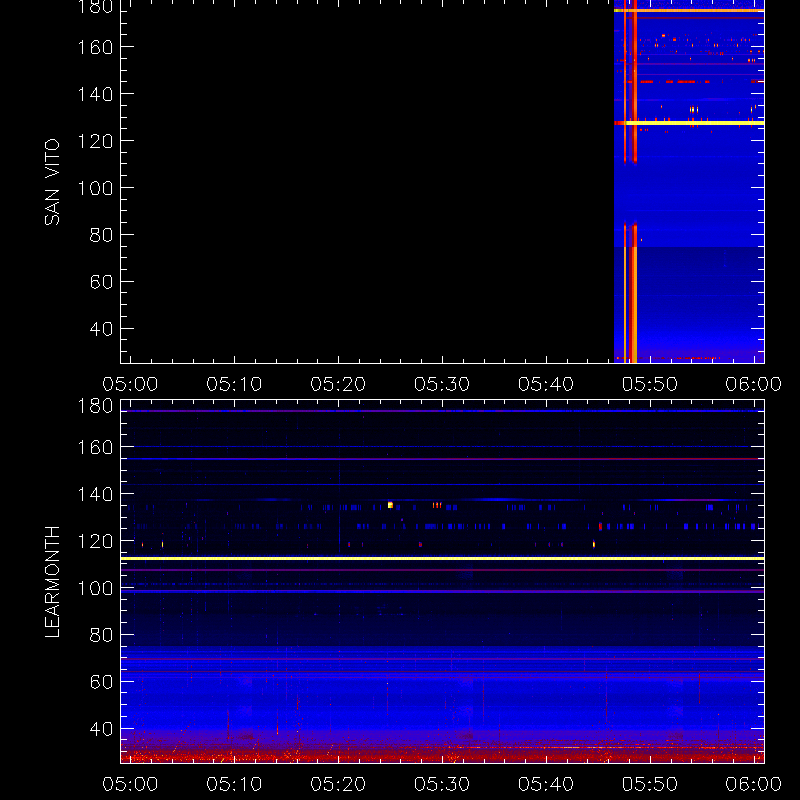Select the 80 tick on LEARMONTH axis
This screenshot has height=800, width=800.
pos(101,635)
